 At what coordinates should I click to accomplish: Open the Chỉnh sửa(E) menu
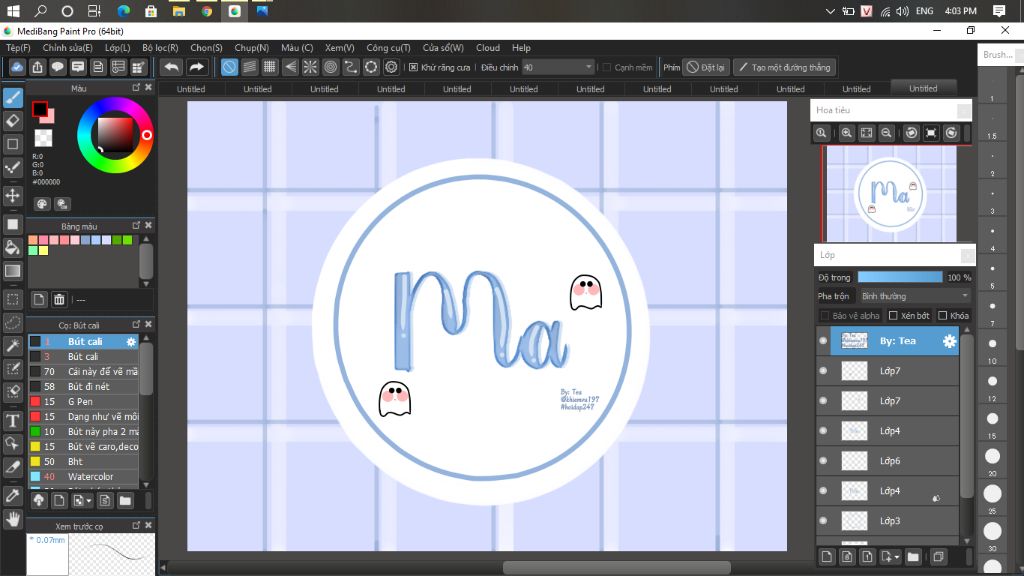point(67,48)
